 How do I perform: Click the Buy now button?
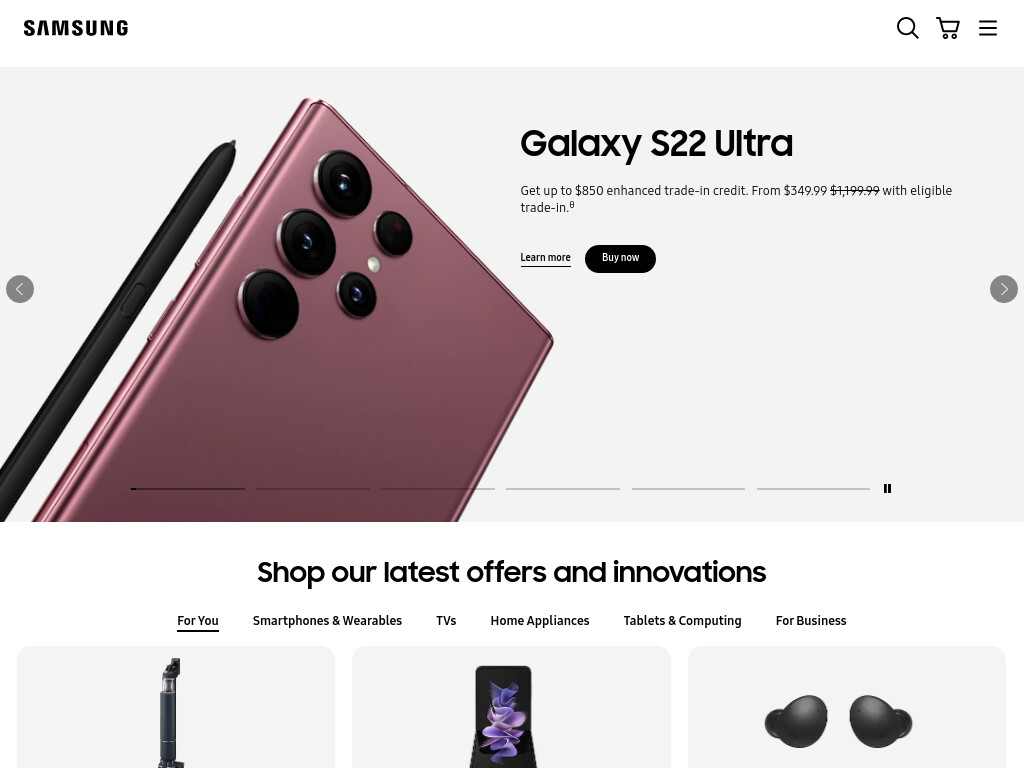(620, 259)
